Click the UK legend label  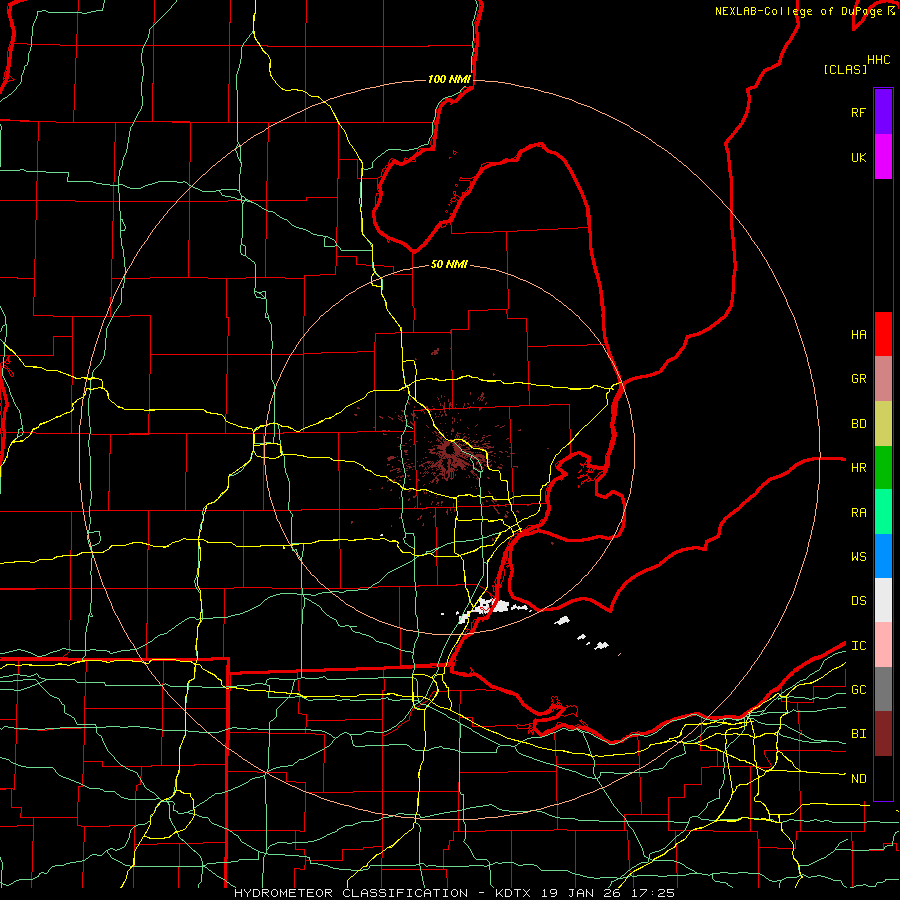[x=858, y=157]
